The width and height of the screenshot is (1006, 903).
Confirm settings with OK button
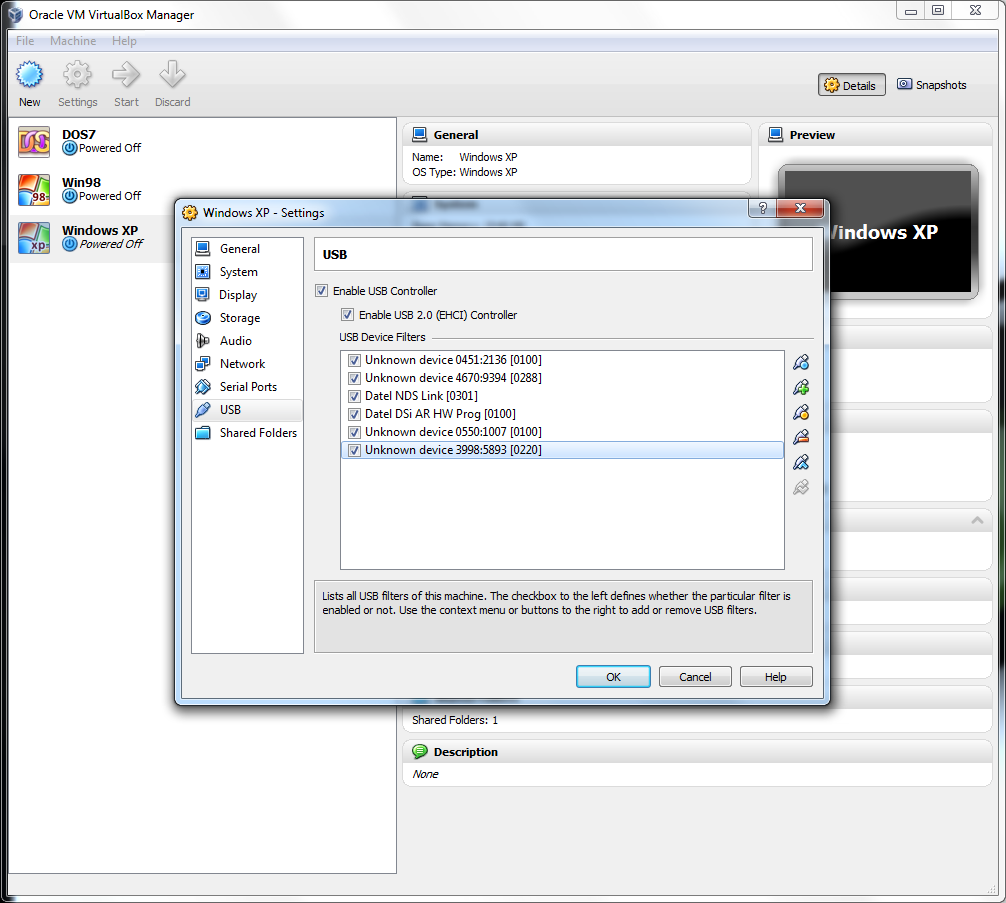[613, 676]
